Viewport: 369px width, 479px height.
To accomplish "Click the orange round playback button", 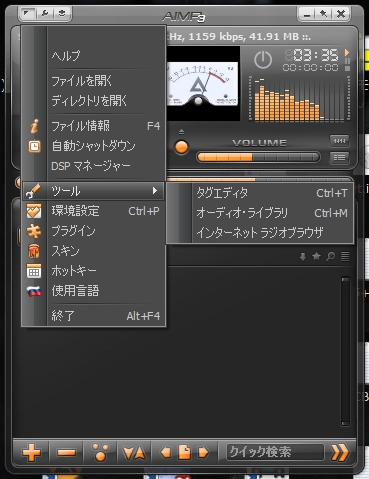I will [x=182, y=147].
